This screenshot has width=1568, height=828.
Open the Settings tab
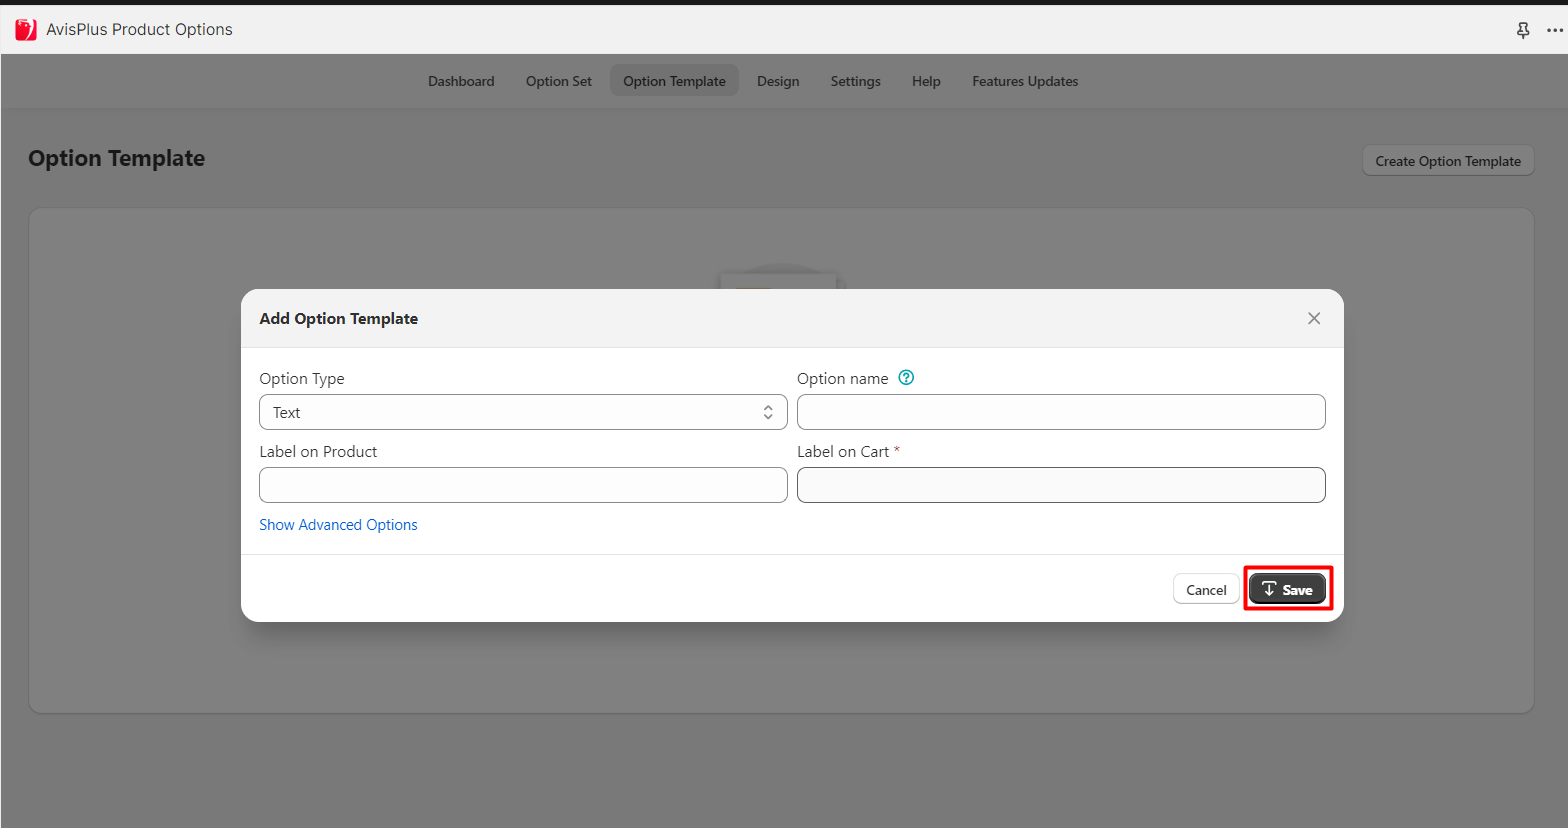tap(855, 81)
